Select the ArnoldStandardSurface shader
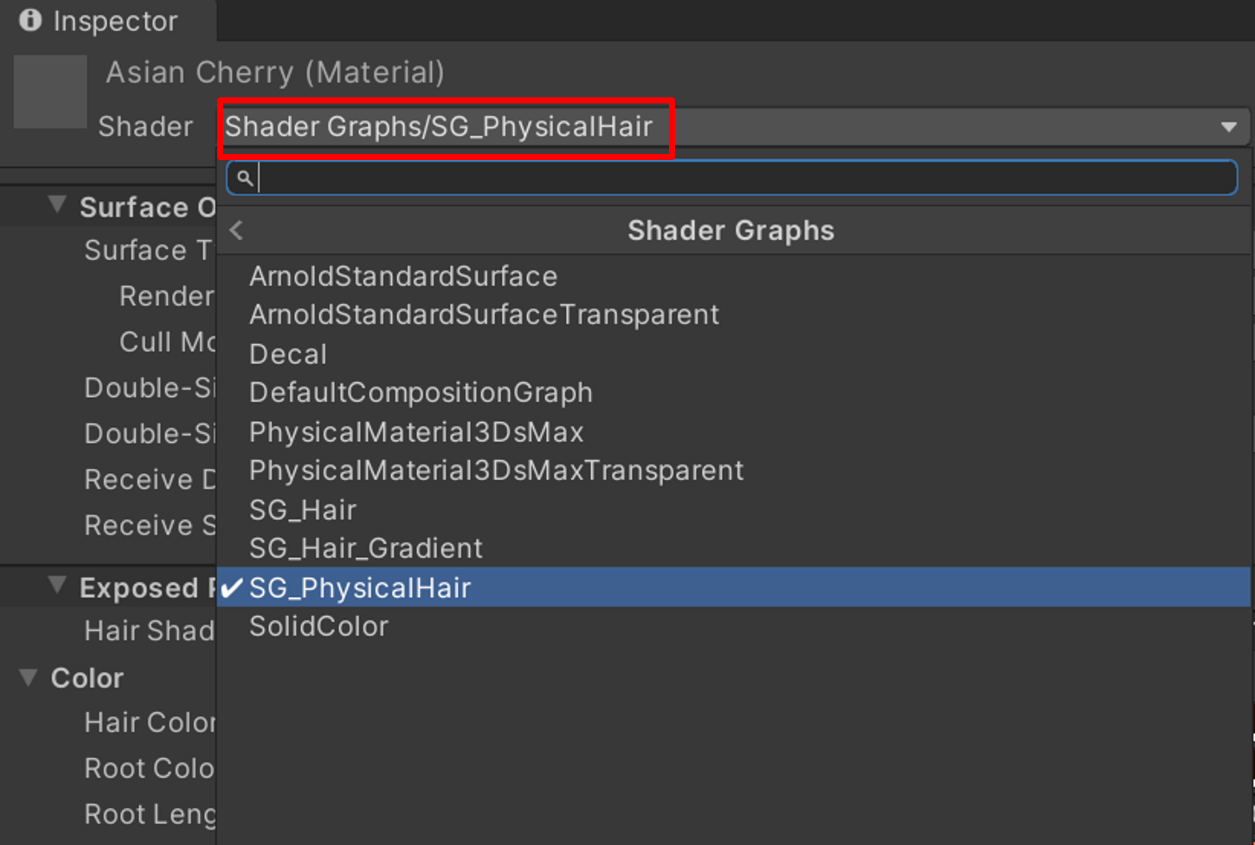The height and width of the screenshot is (845, 1255). click(x=402, y=276)
